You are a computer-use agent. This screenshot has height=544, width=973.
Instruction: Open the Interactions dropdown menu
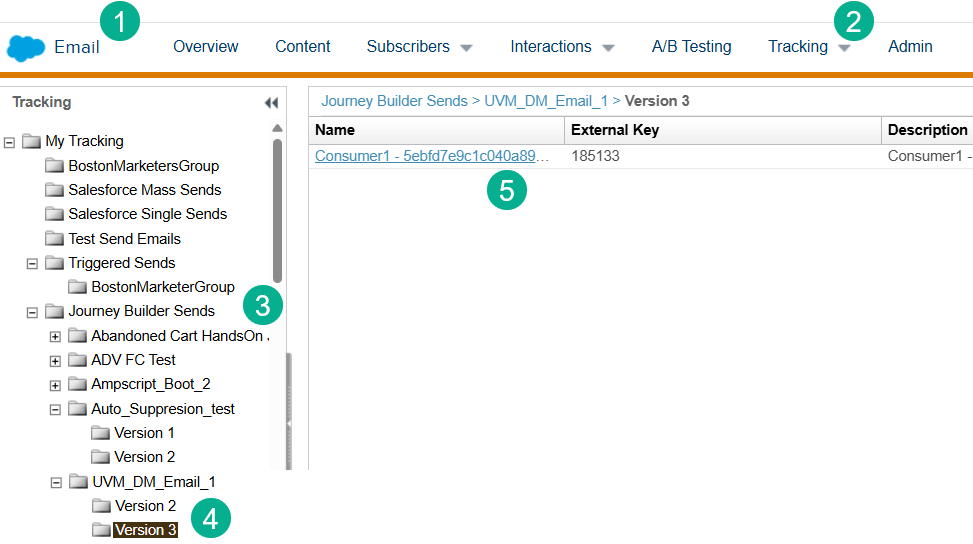(x=561, y=47)
